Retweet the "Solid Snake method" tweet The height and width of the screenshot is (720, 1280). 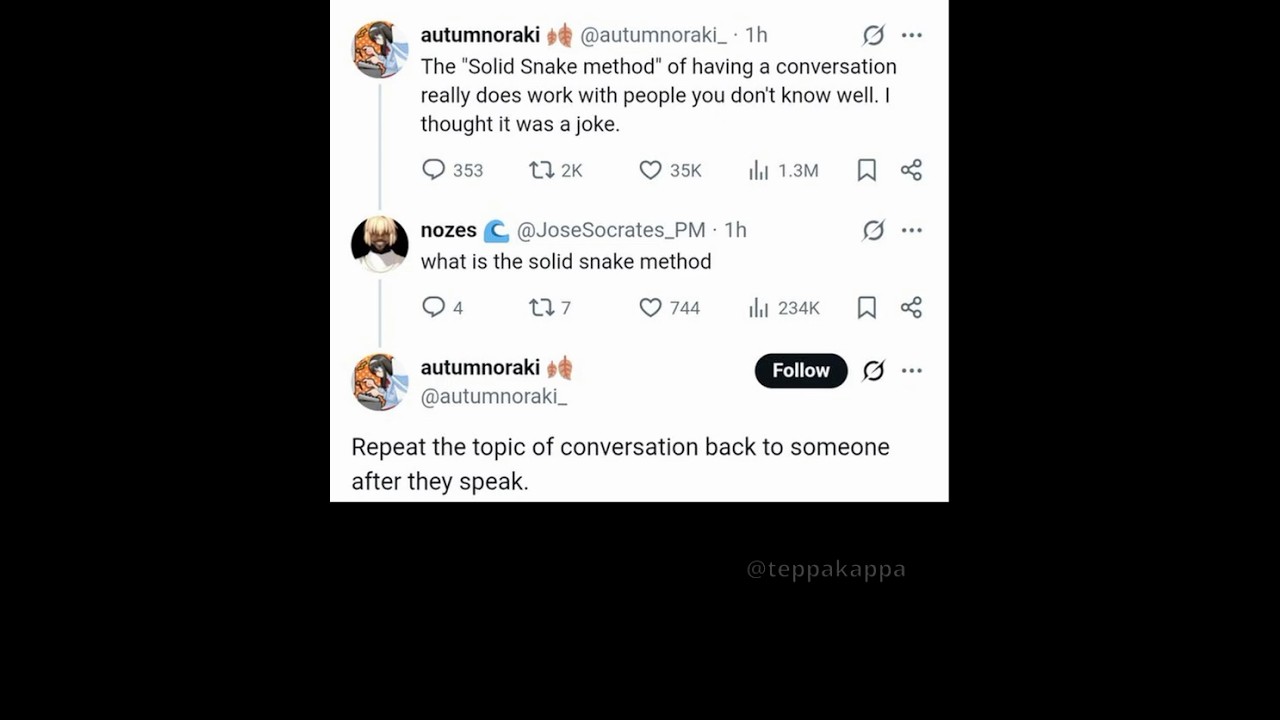pos(542,170)
